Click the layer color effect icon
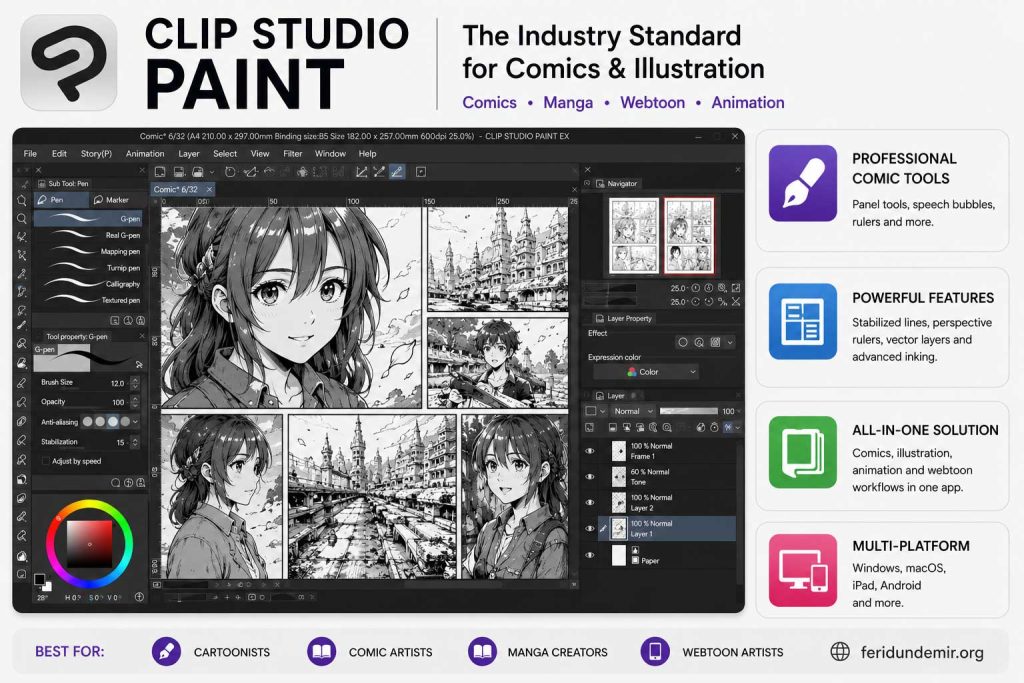Image resolution: width=1024 pixels, height=683 pixels. click(x=715, y=342)
